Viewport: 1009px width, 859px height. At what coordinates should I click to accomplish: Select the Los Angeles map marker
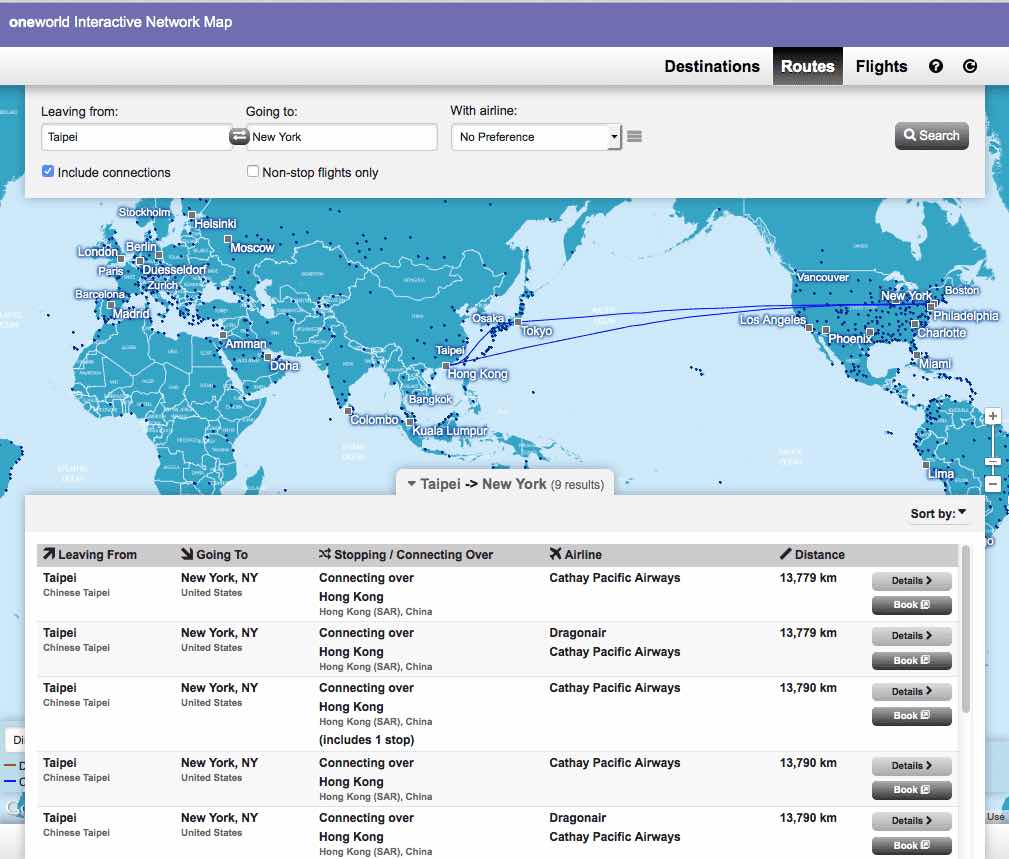(810, 328)
